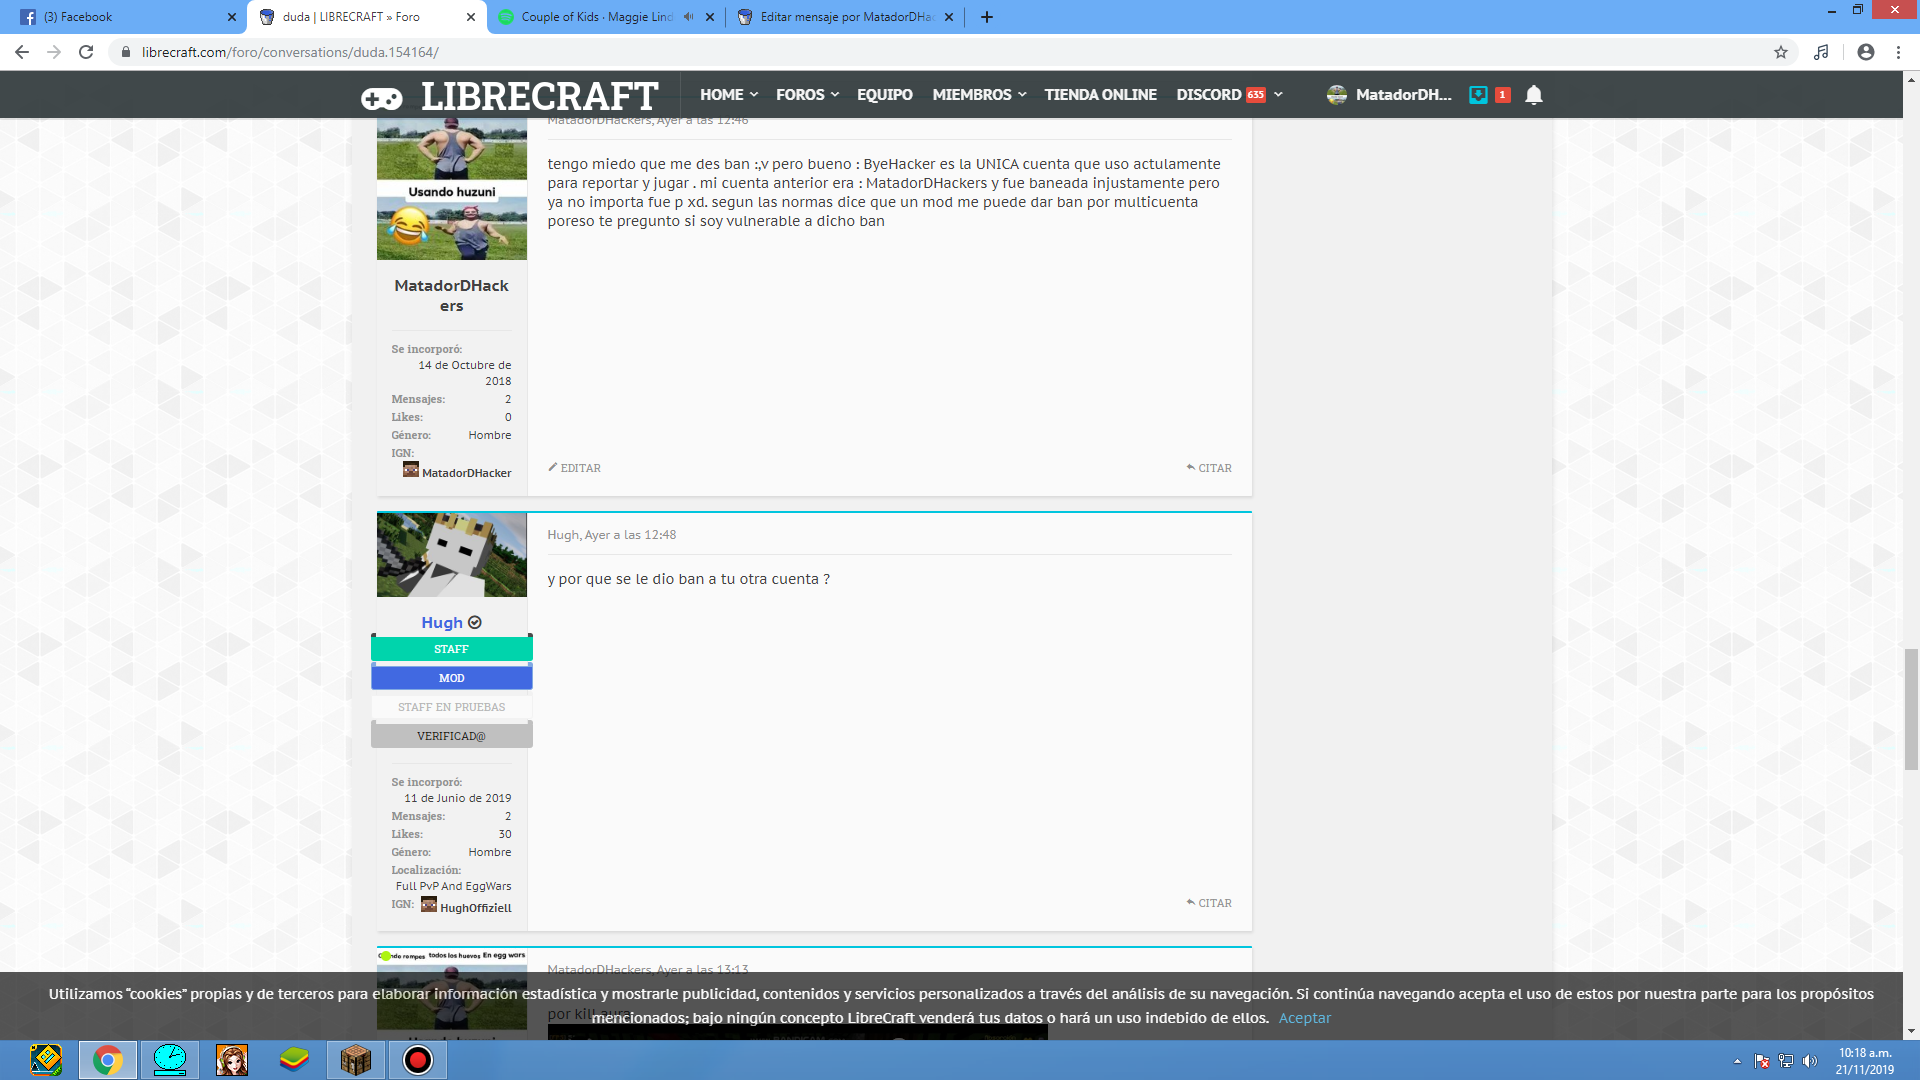The height and width of the screenshot is (1080, 1920).
Task: Open Hugh's Minecraft avatar image
Action: point(451,555)
